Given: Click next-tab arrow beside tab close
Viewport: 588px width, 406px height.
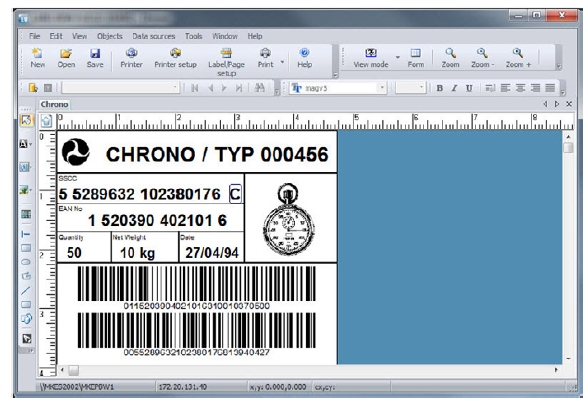Looking at the screenshot, I should [557, 104].
